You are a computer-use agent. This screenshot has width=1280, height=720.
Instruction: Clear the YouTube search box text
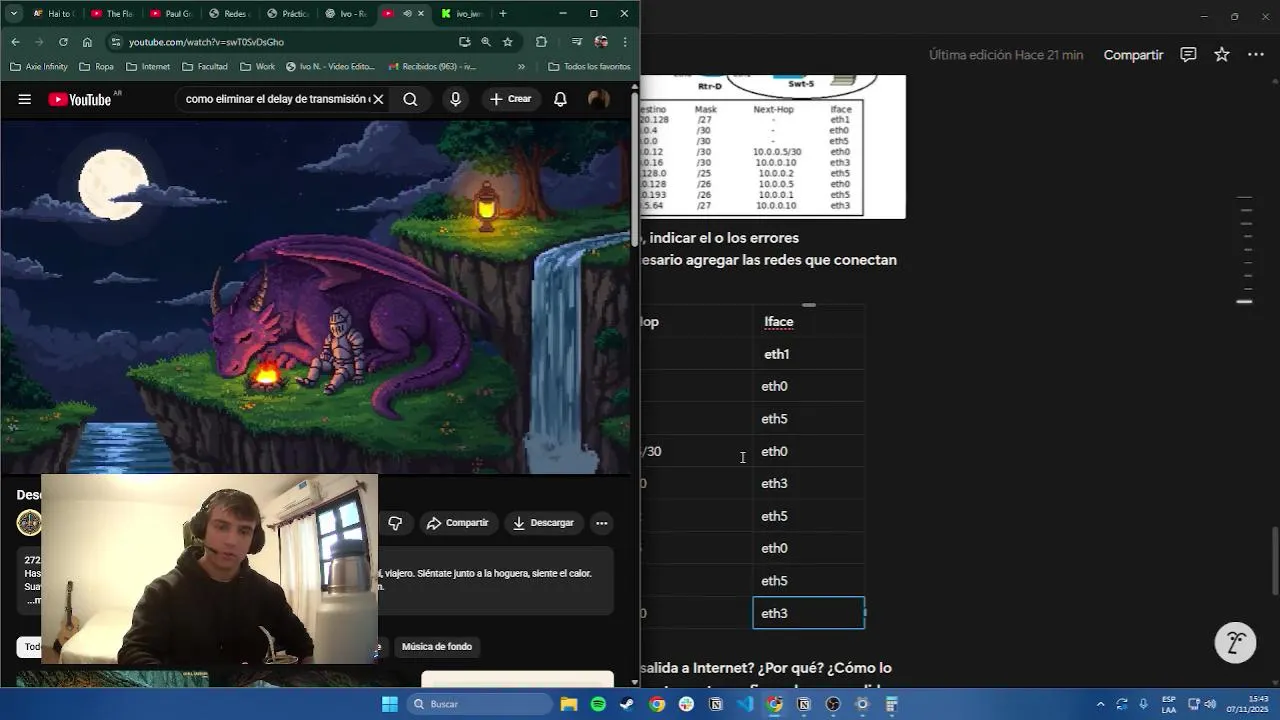(x=378, y=99)
